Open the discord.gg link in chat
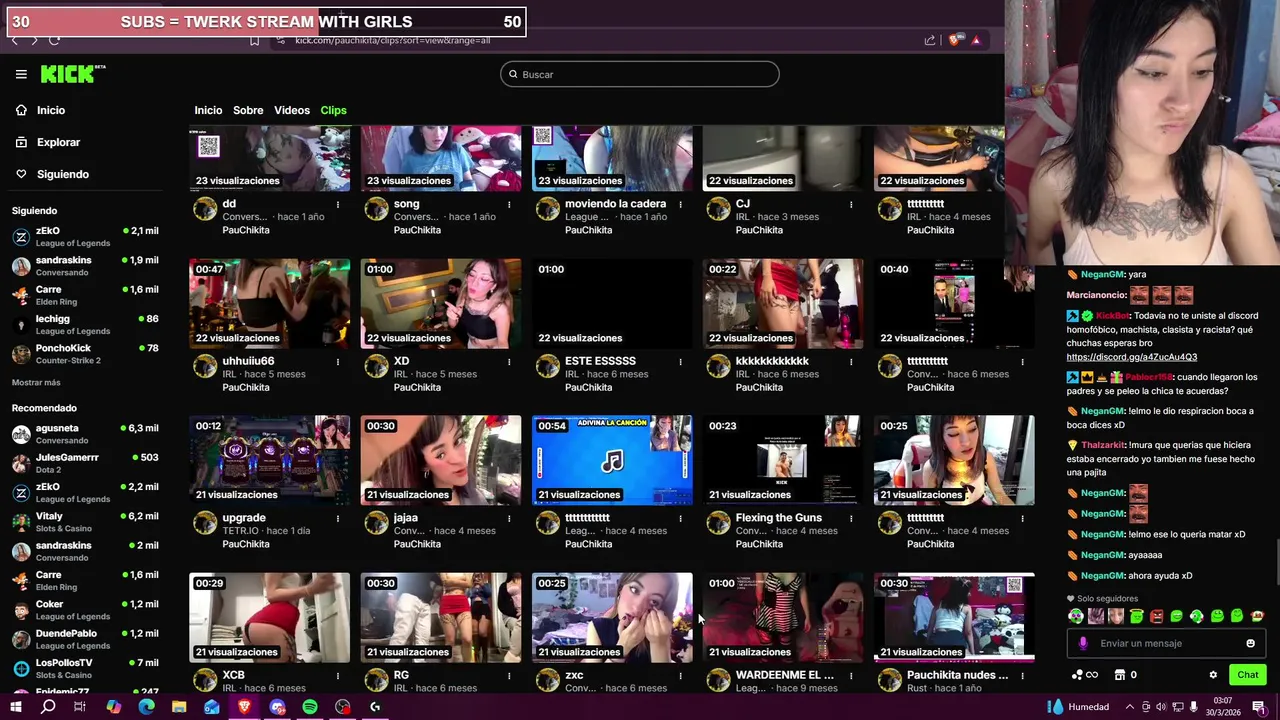The width and height of the screenshot is (1280, 720). (1131, 357)
